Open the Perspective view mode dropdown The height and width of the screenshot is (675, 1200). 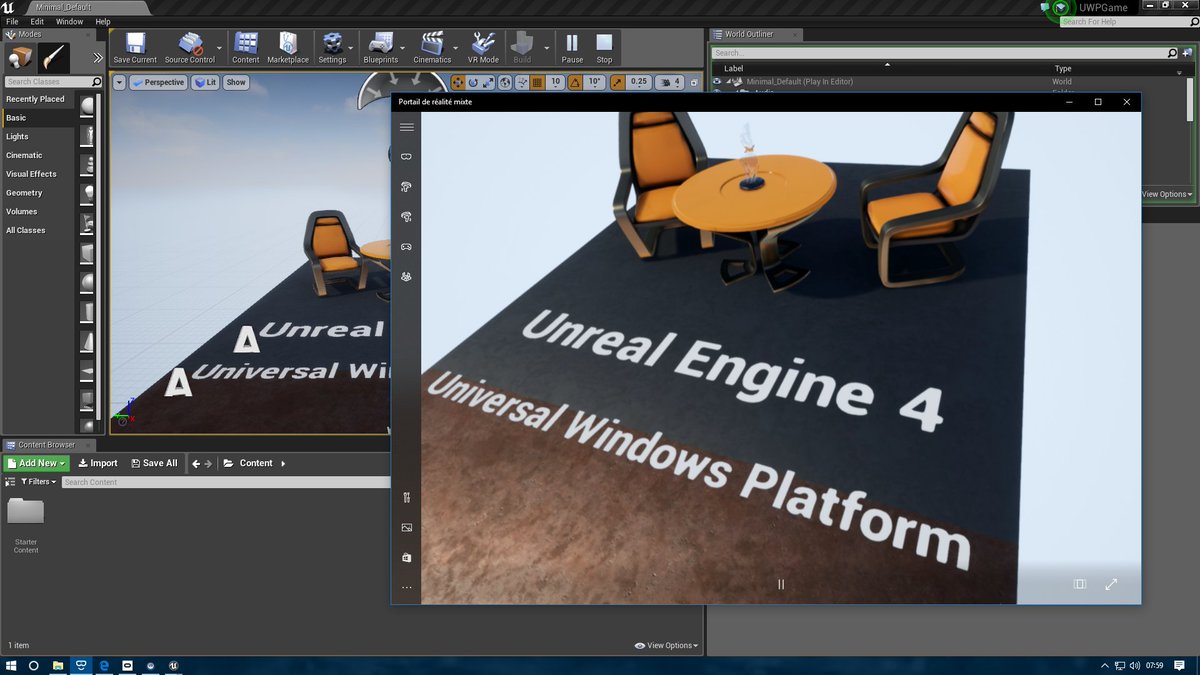(x=159, y=82)
